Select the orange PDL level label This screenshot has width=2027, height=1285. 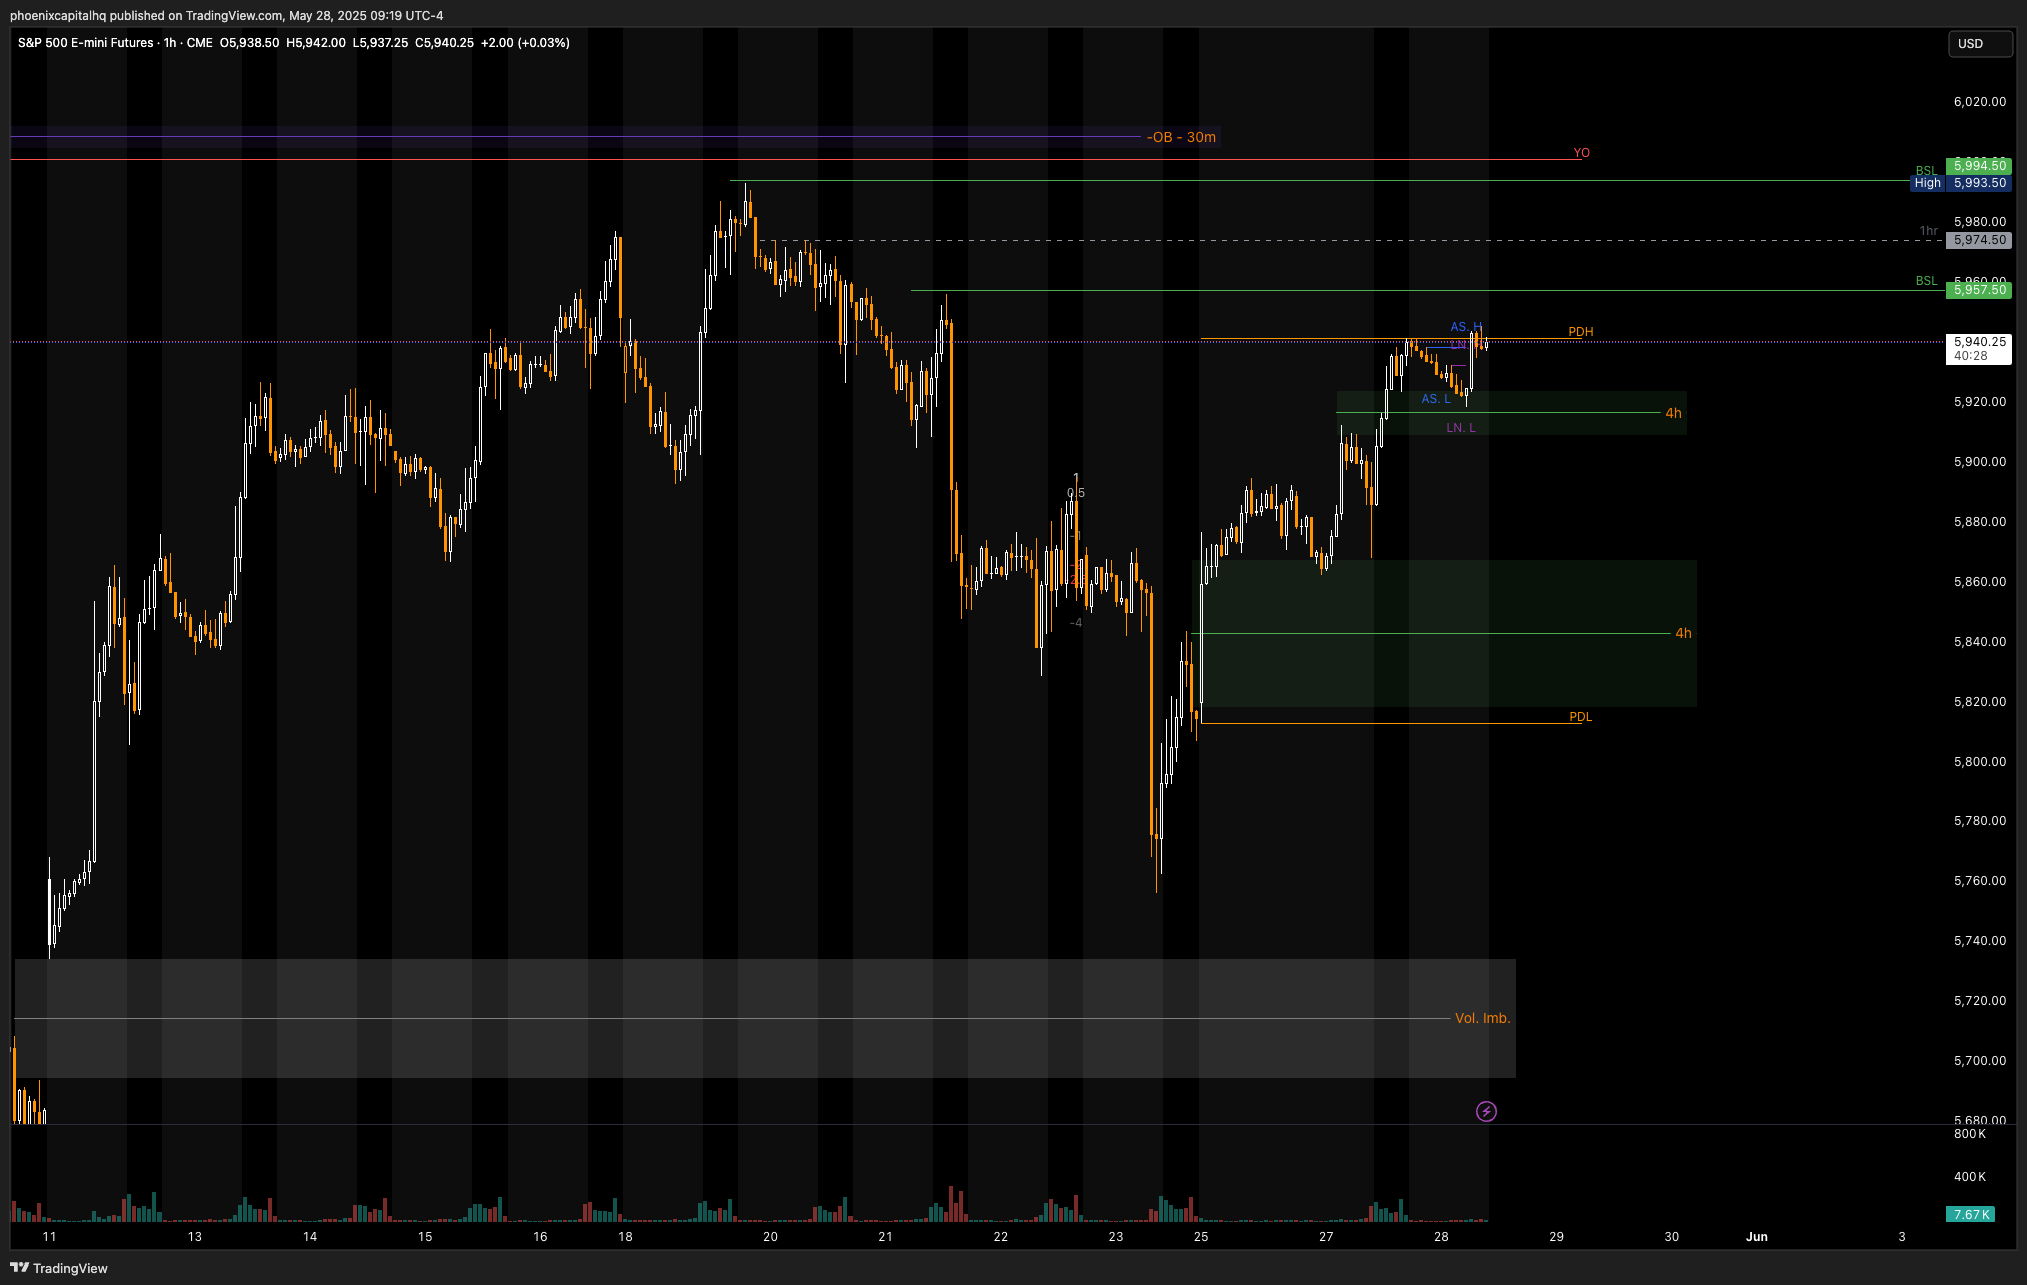(x=1580, y=717)
